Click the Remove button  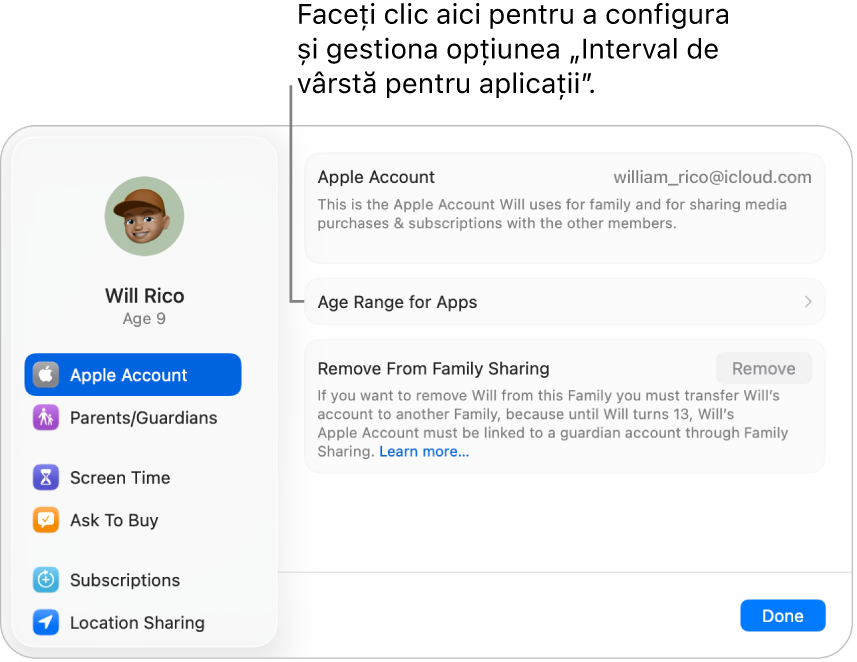pos(763,367)
